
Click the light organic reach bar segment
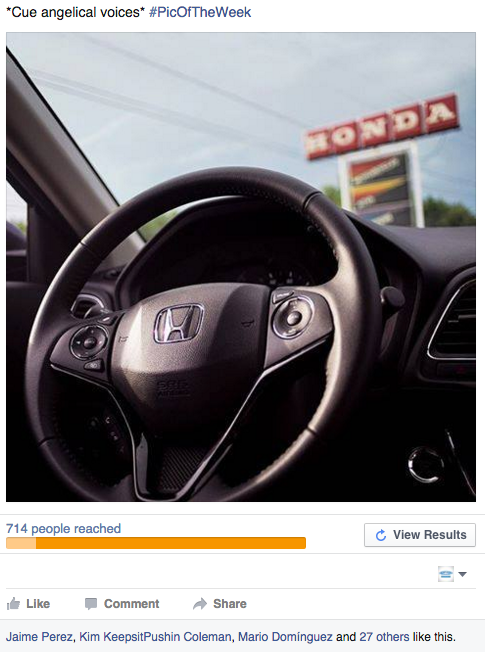pos(21,543)
